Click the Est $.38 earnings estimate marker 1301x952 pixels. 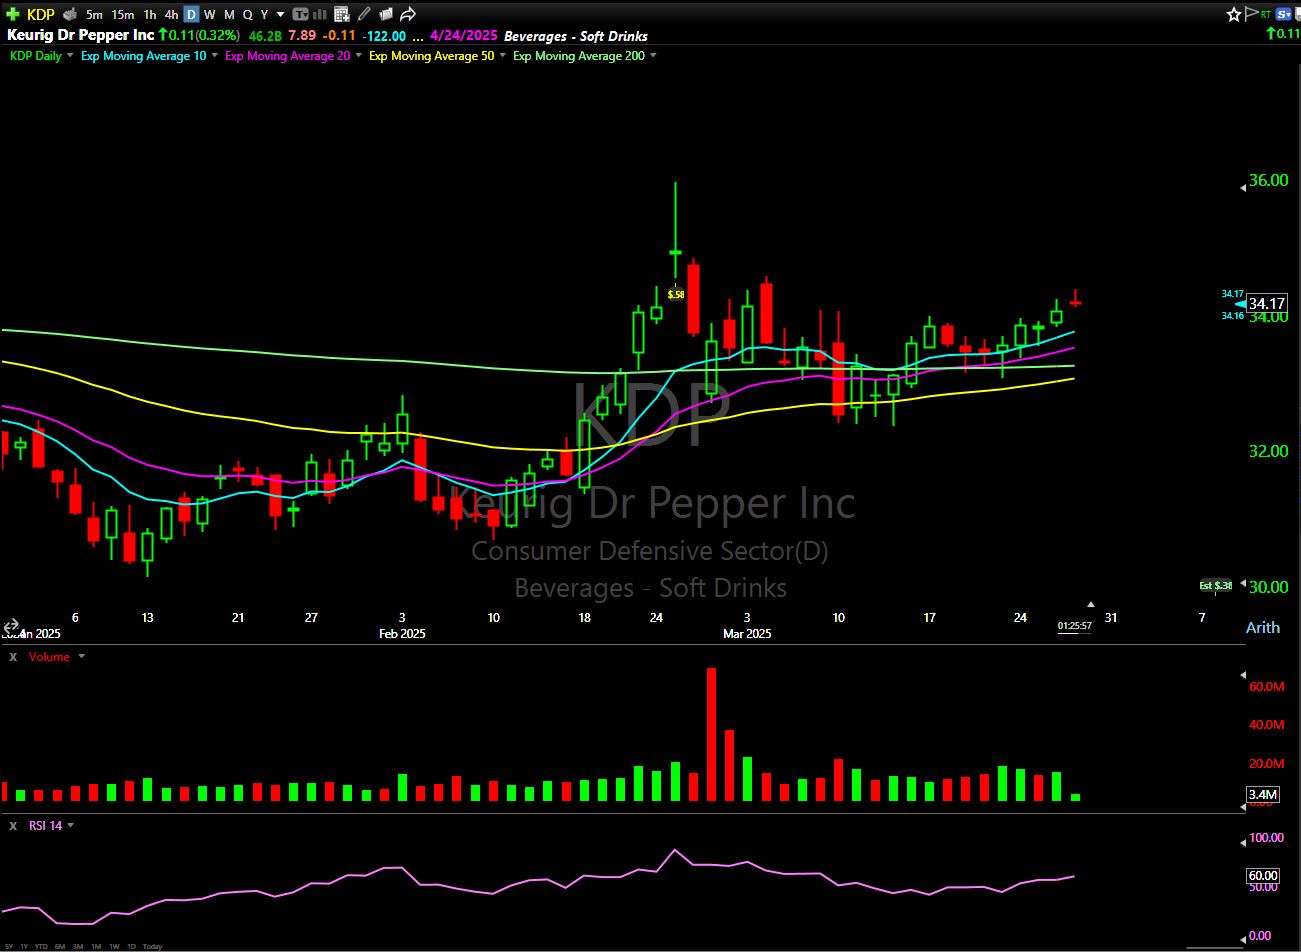(x=1216, y=585)
